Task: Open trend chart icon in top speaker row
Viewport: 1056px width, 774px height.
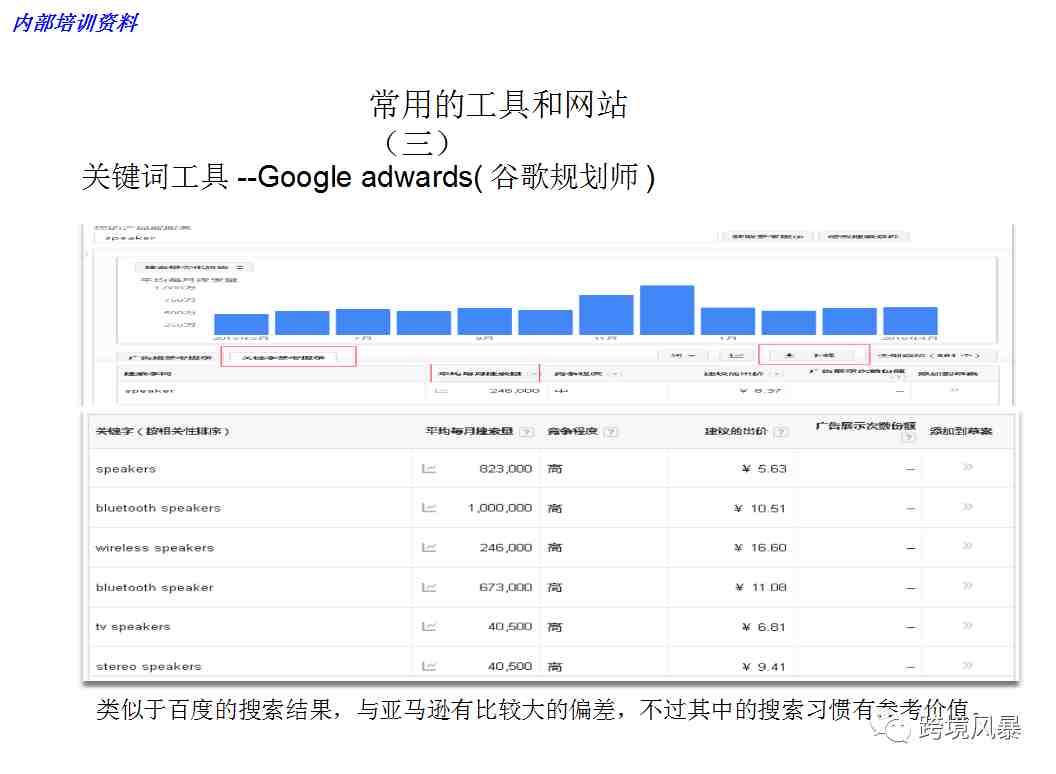Action: point(441,390)
